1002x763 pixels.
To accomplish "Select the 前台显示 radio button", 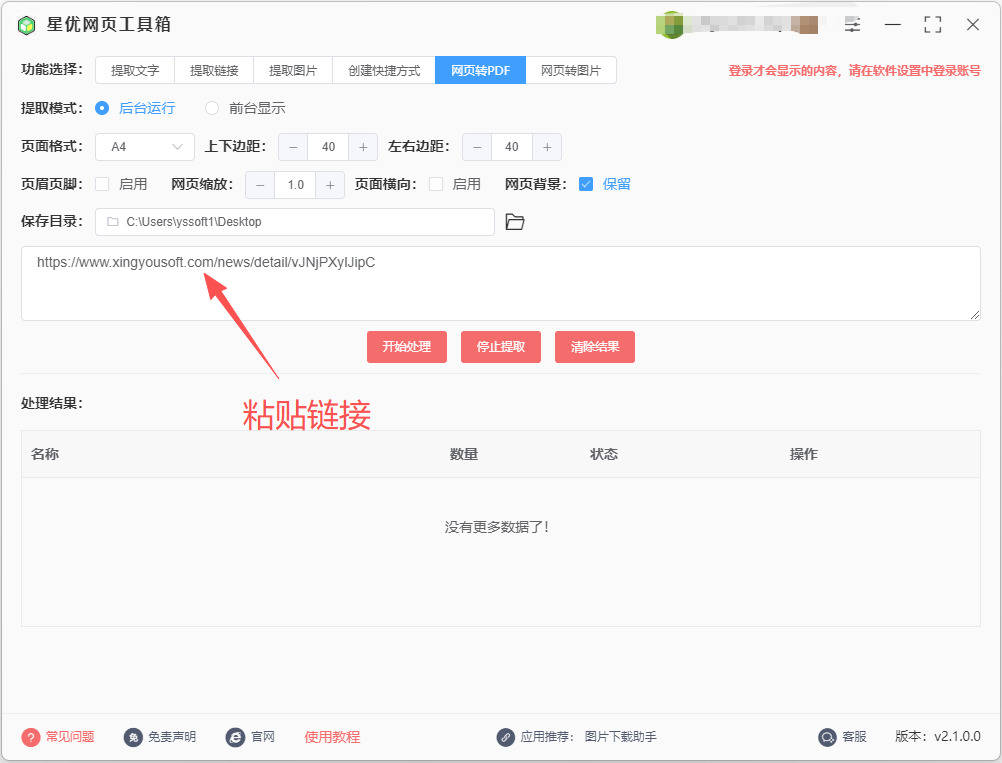I will (x=211, y=108).
